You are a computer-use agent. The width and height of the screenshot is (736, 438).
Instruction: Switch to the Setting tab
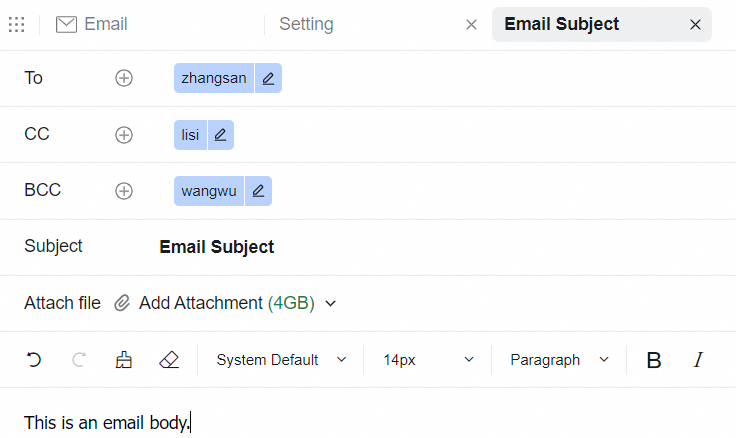click(x=306, y=25)
